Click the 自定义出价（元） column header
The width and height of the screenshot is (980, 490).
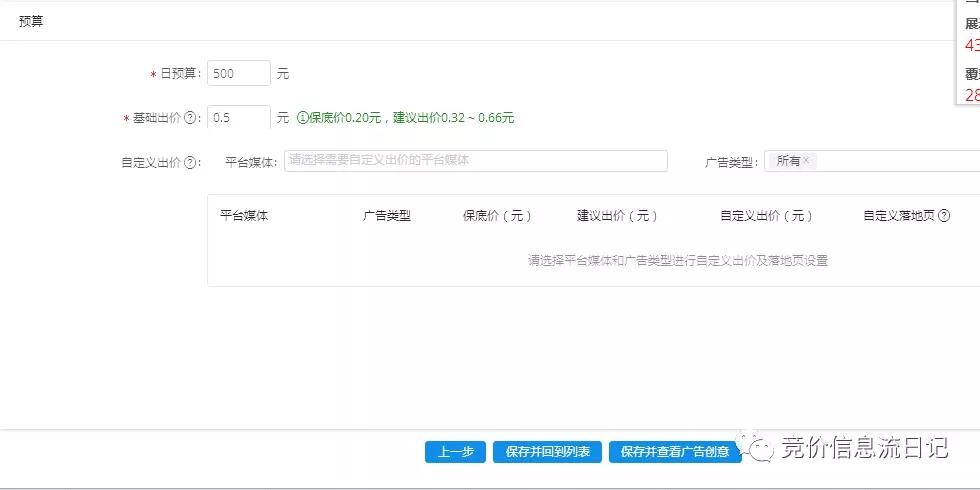pyautogui.click(x=767, y=216)
